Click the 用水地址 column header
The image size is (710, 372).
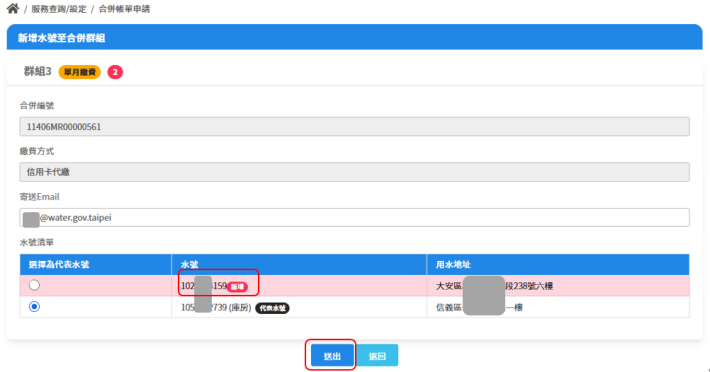click(558, 264)
